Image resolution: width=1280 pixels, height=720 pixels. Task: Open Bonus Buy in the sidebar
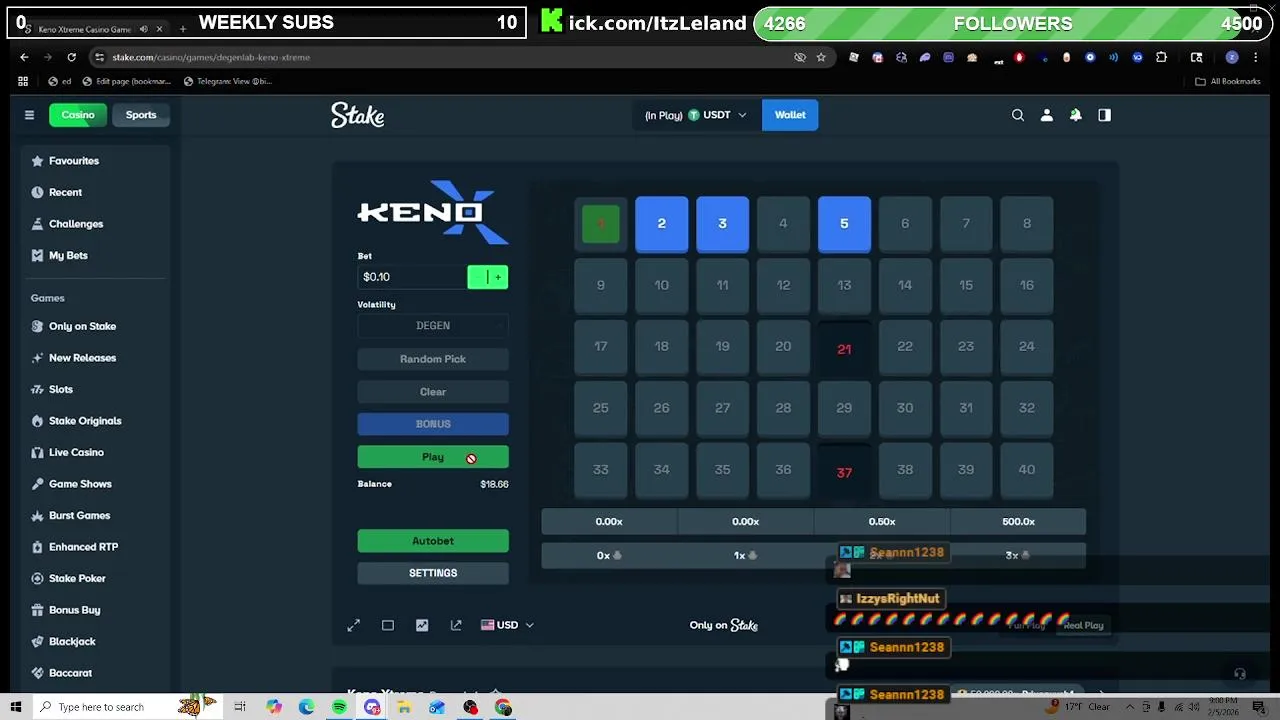(x=75, y=610)
